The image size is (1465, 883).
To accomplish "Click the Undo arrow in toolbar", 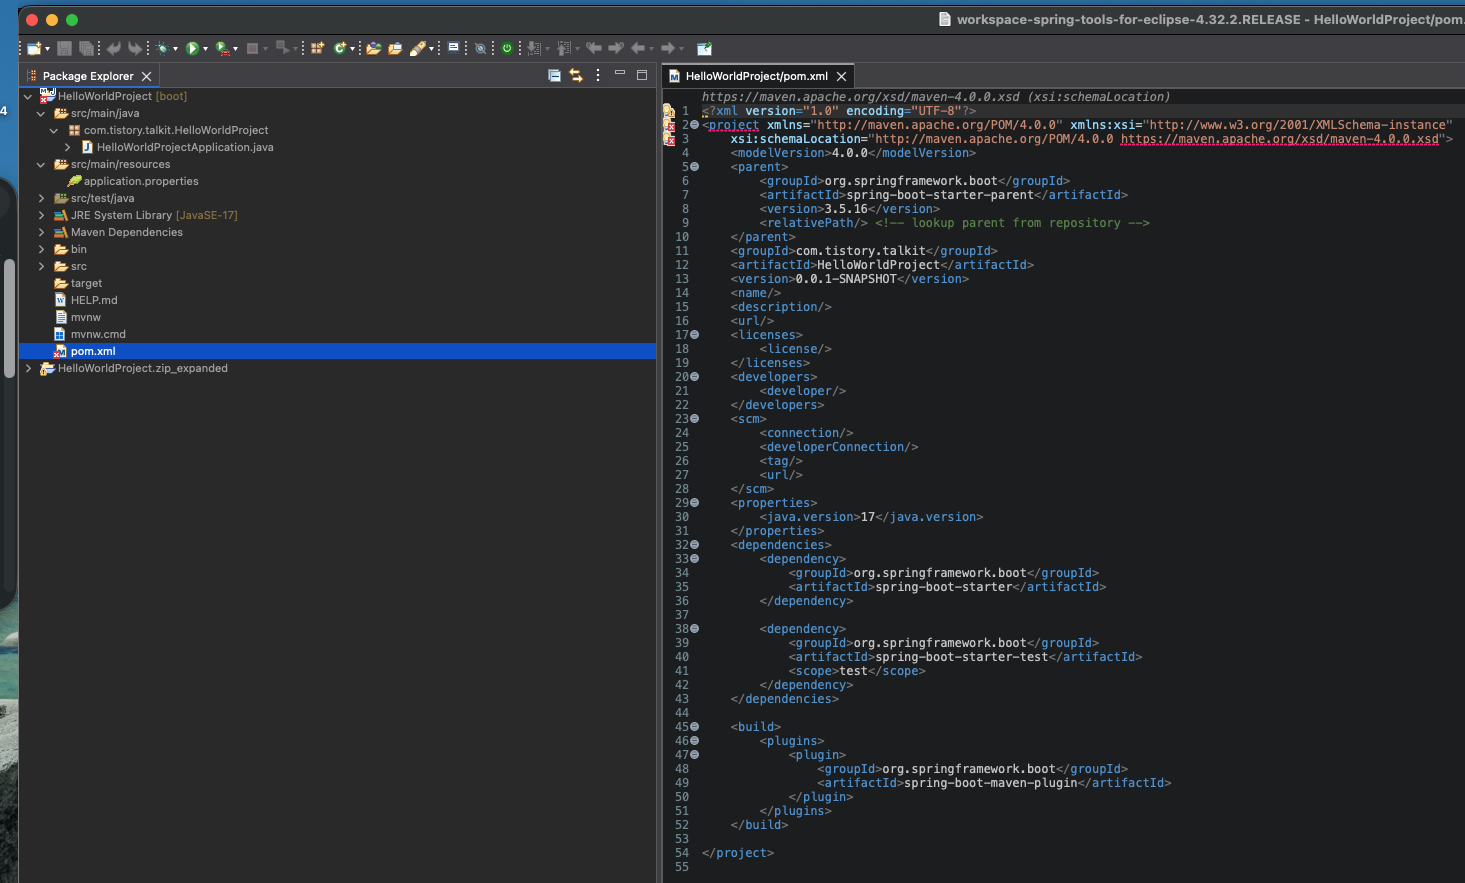I will point(114,48).
